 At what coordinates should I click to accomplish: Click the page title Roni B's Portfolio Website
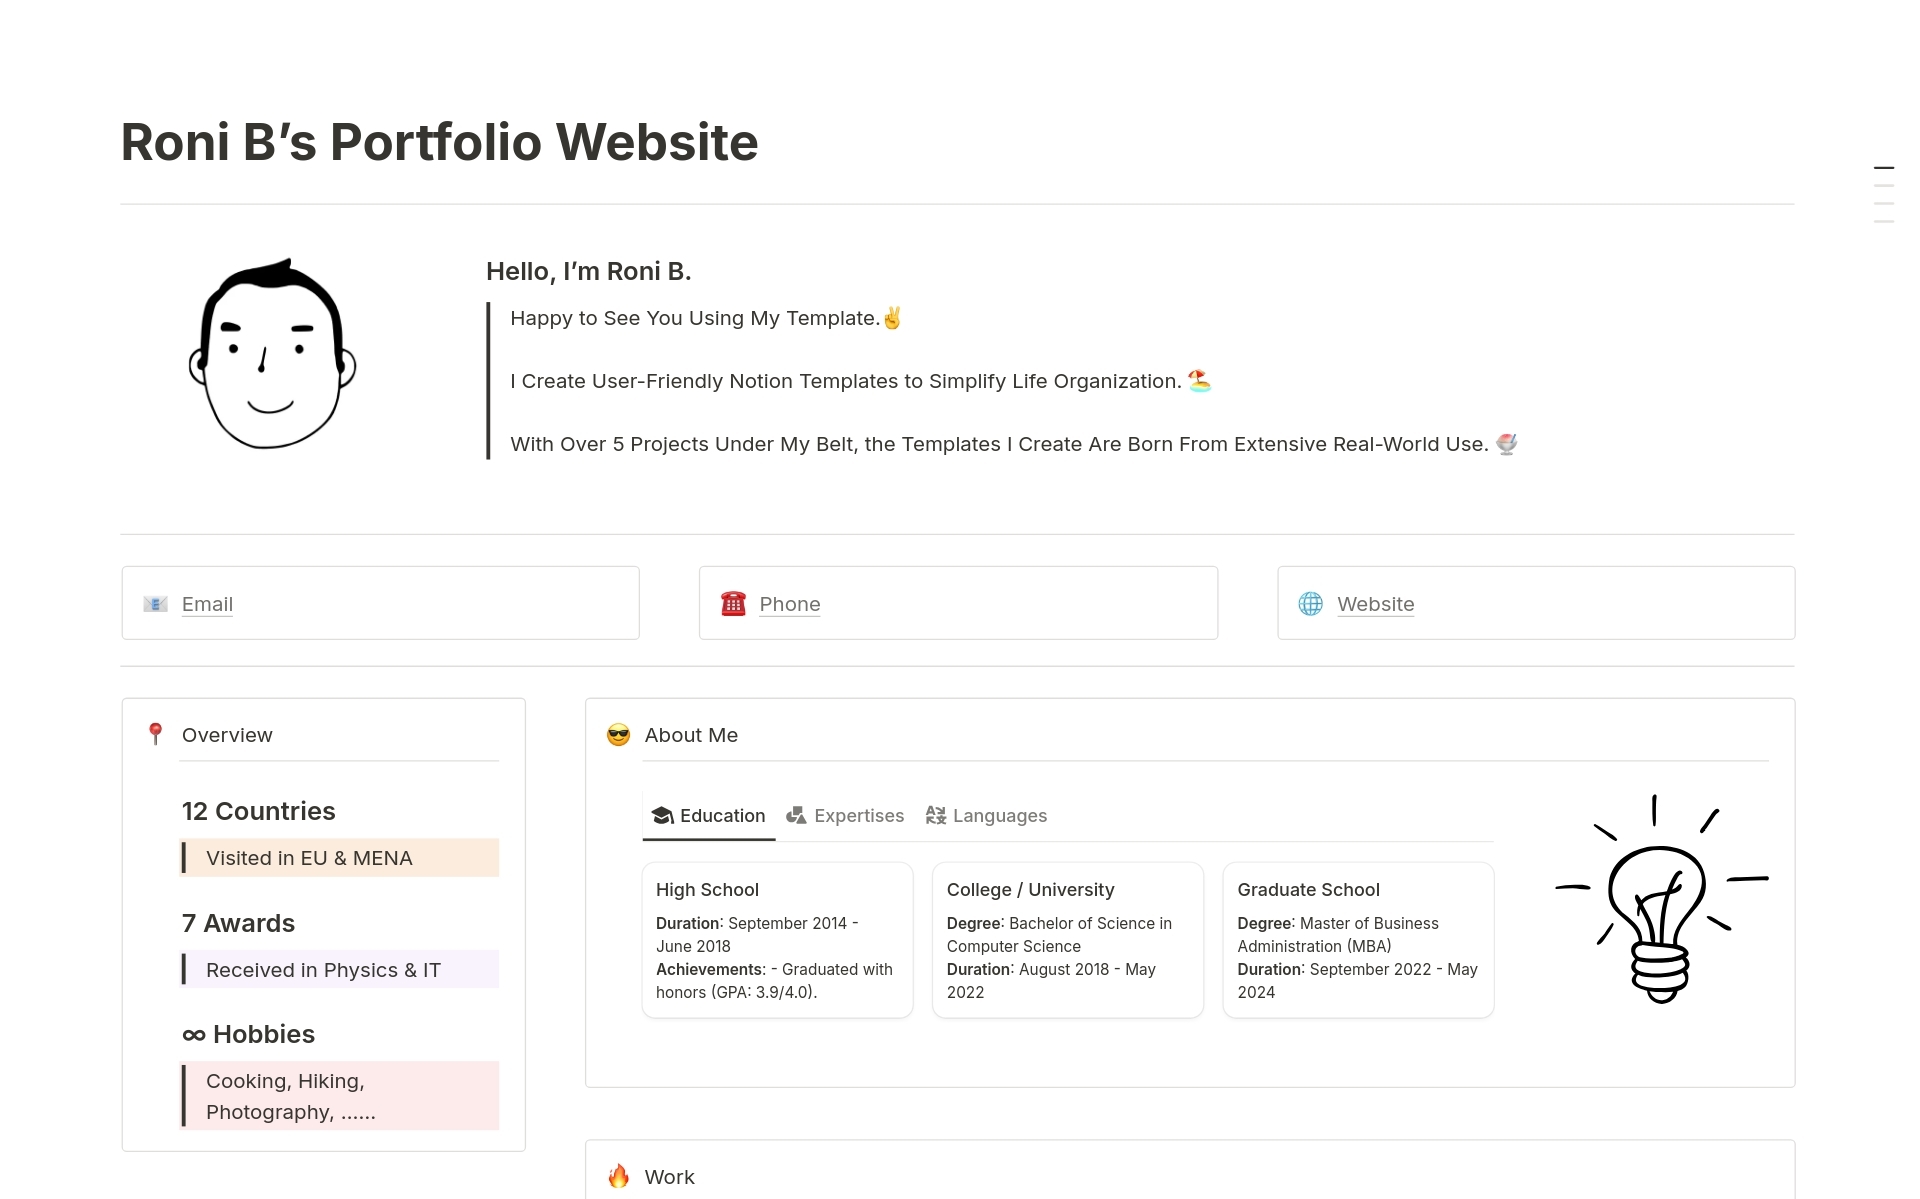click(439, 142)
